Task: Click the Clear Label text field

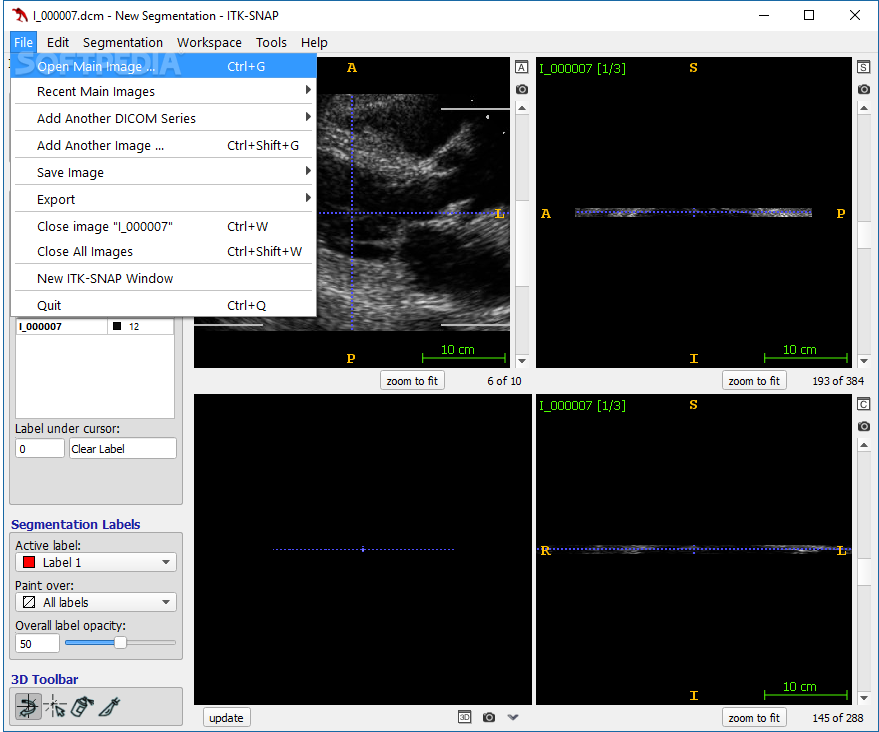Action: [x=123, y=448]
